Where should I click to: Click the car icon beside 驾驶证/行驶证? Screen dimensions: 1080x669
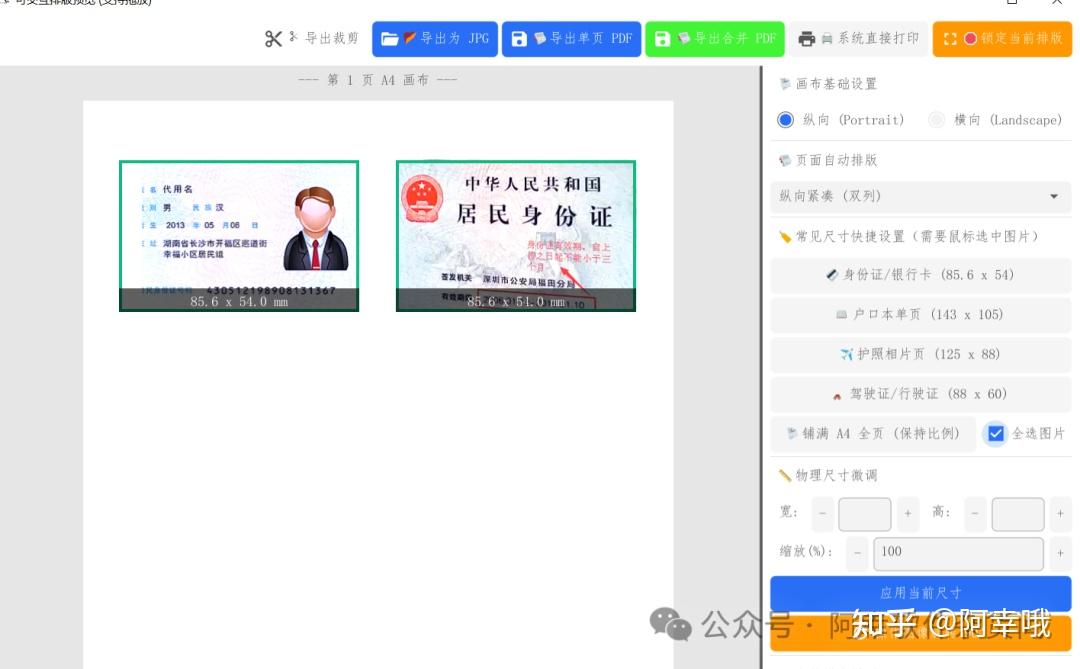(x=837, y=396)
